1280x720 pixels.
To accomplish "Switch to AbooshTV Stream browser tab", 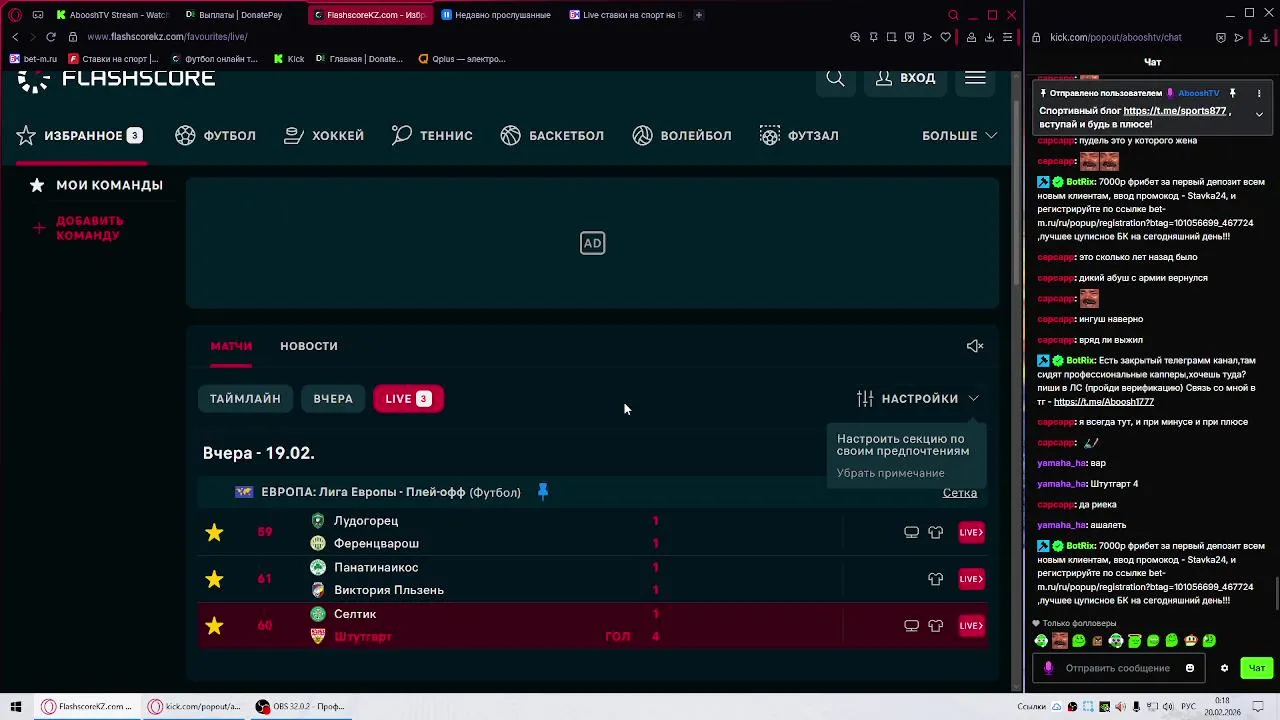I will 112,15.
